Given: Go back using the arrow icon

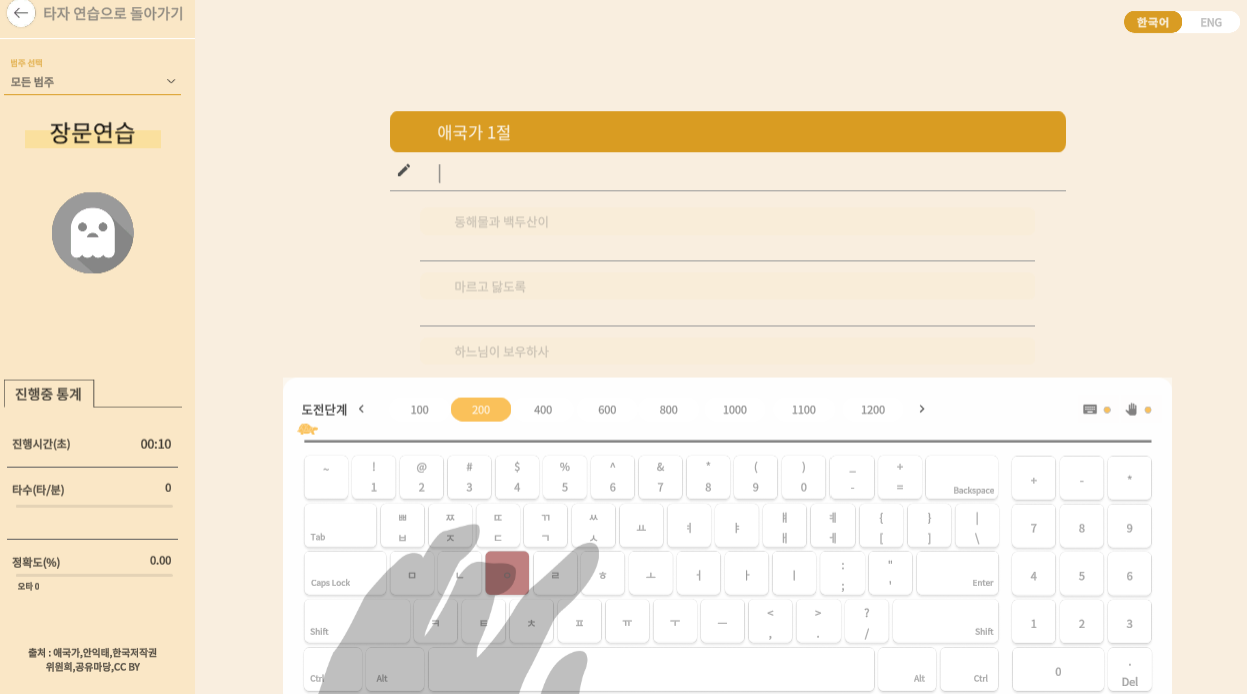Looking at the screenshot, I should coord(21,14).
